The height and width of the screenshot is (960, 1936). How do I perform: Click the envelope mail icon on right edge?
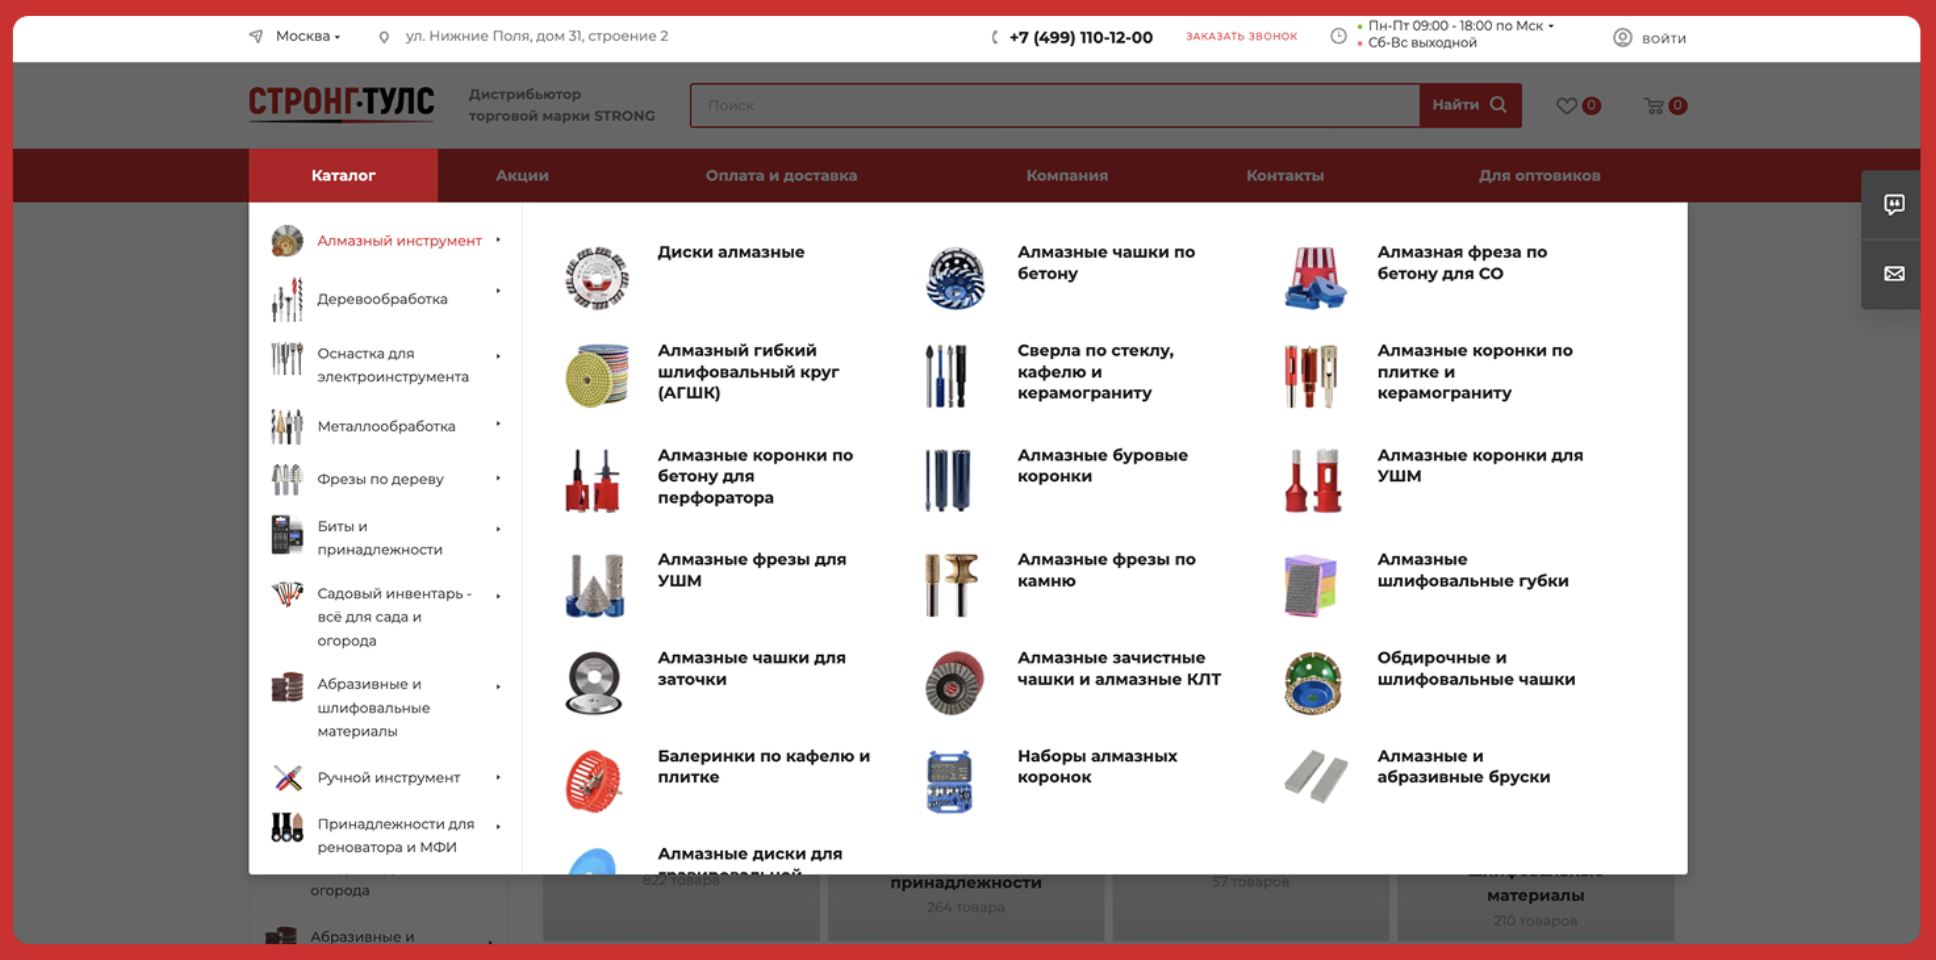pyautogui.click(x=1893, y=274)
